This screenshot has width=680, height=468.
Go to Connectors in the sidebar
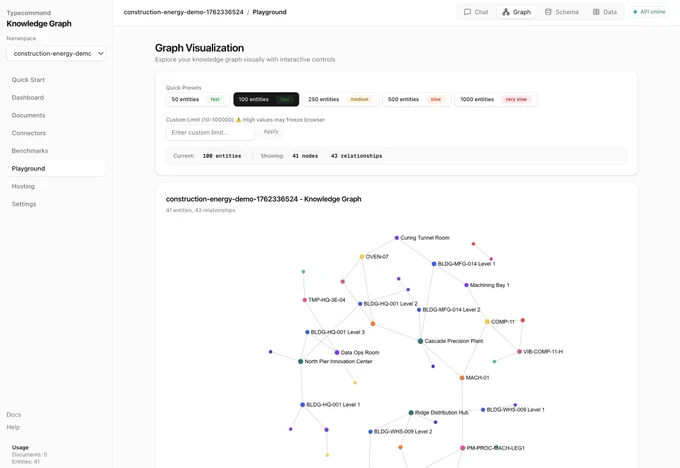(x=29, y=133)
